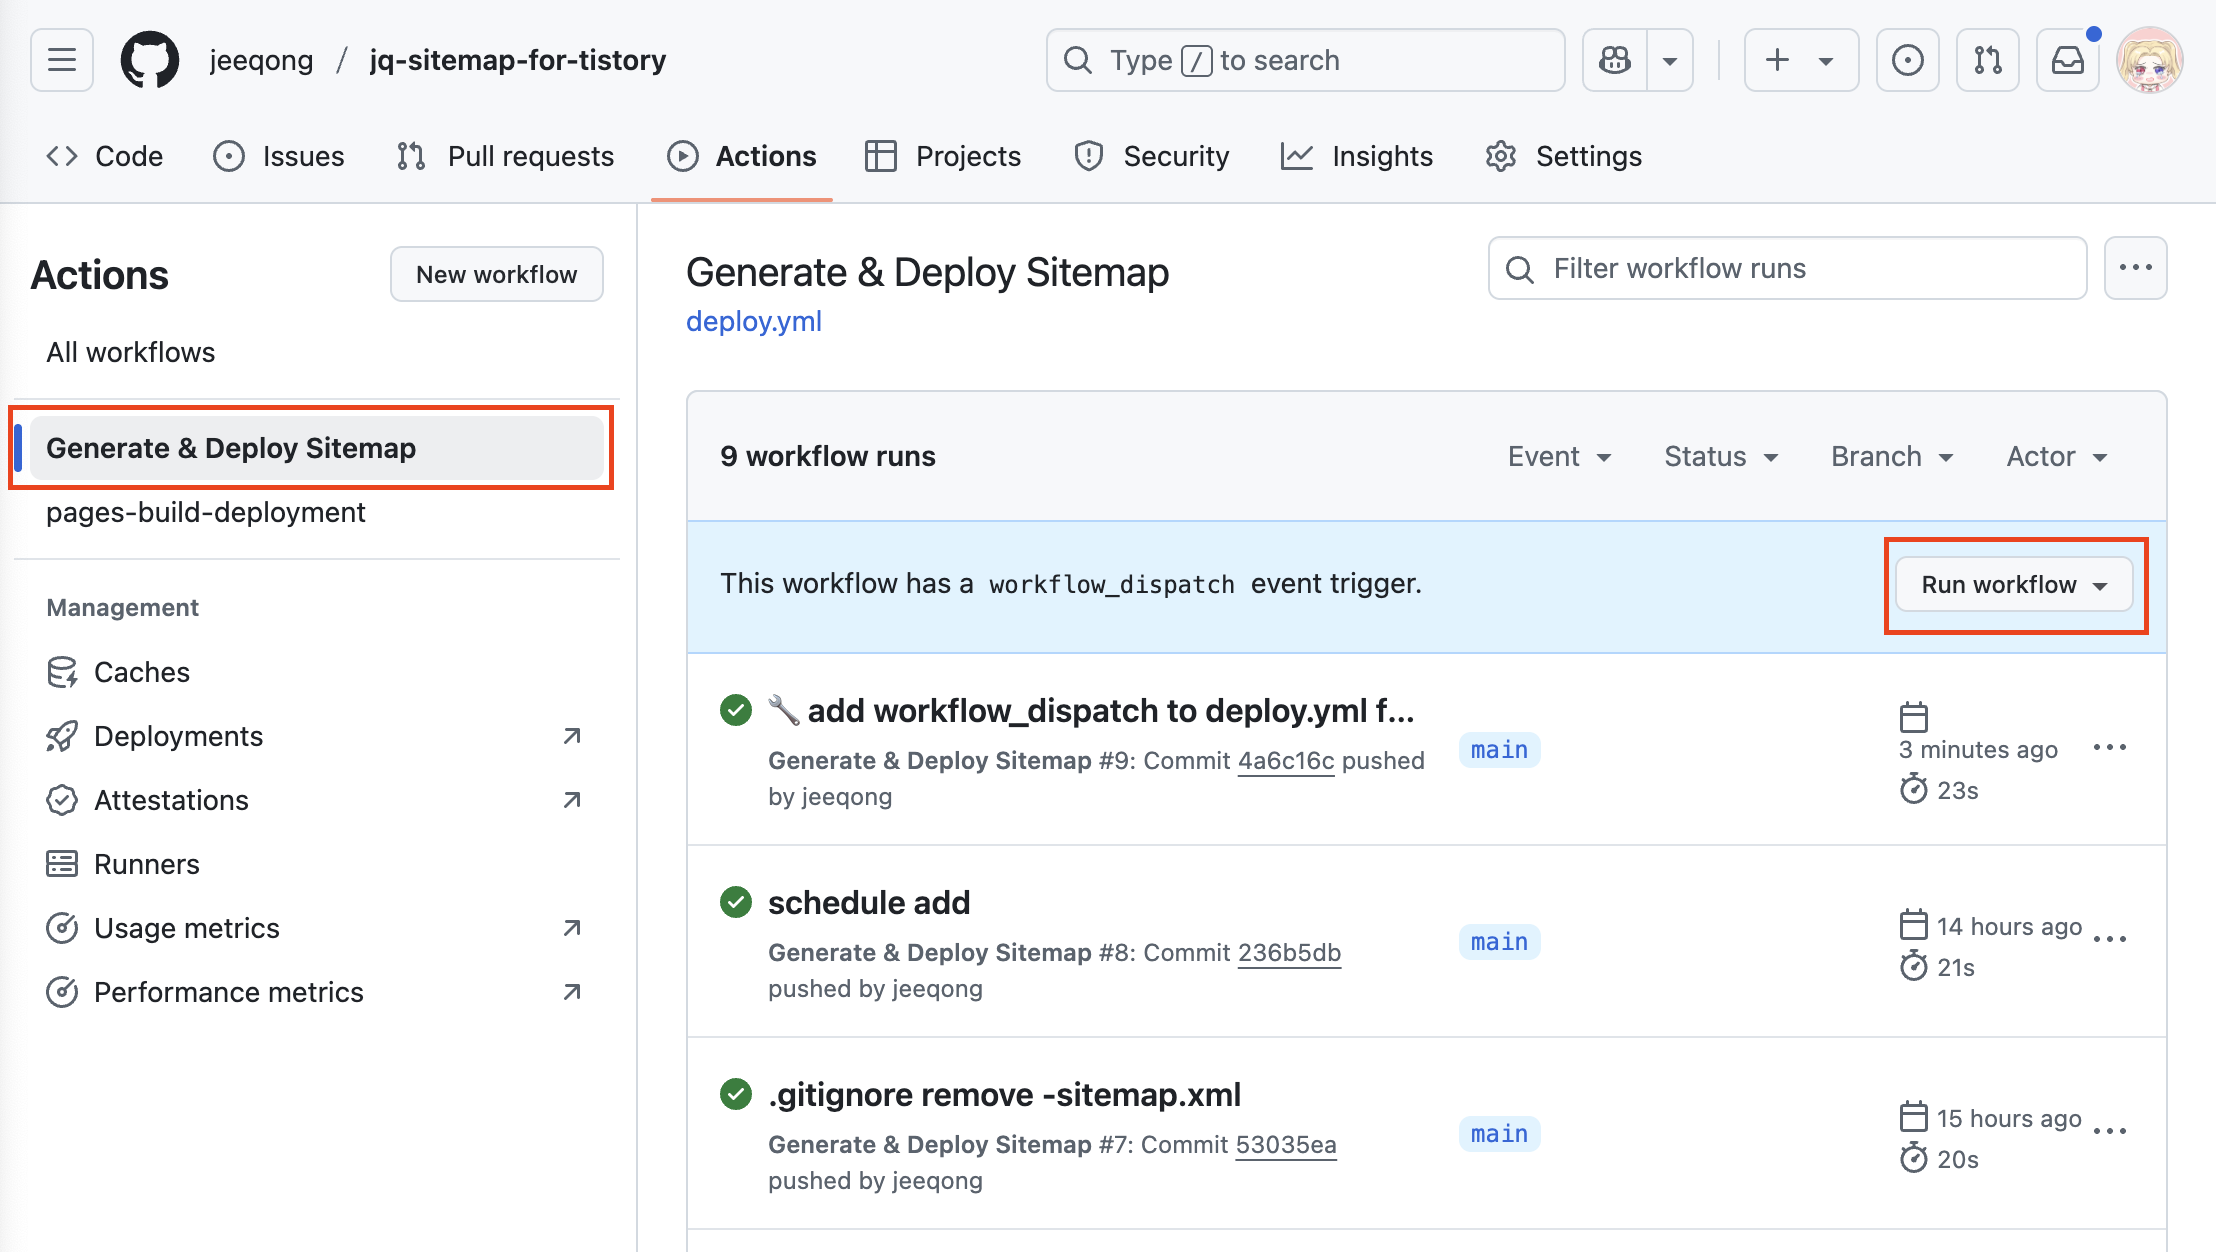Click the user profile avatar

pyautogui.click(x=2149, y=60)
